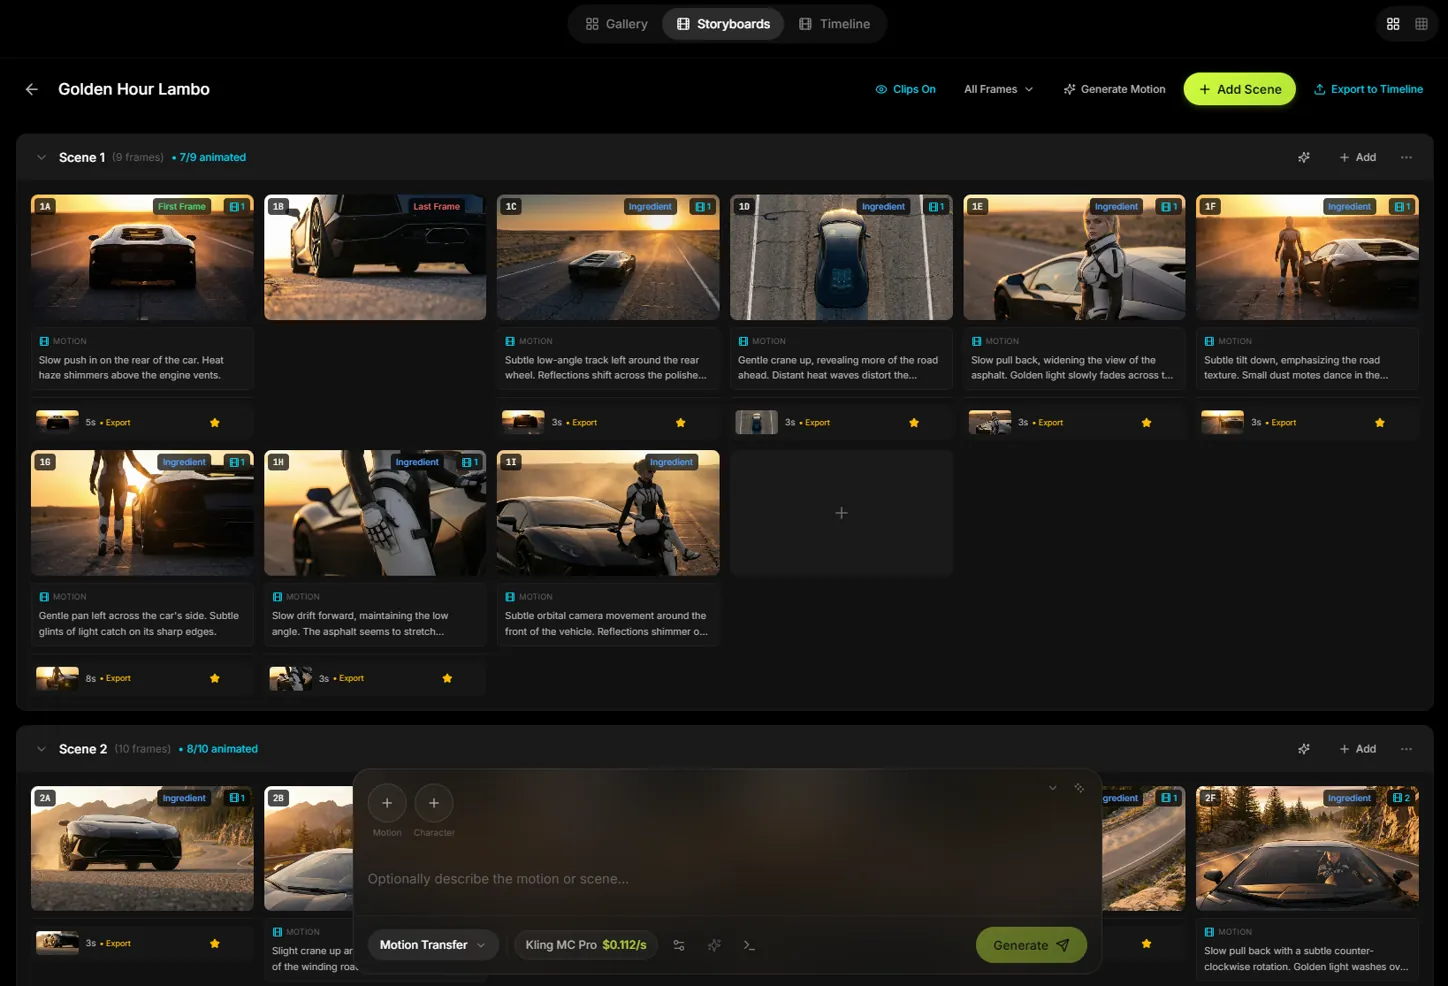Open the All Frames dropdown
Image resolution: width=1448 pixels, height=986 pixels.
click(997, 89)
